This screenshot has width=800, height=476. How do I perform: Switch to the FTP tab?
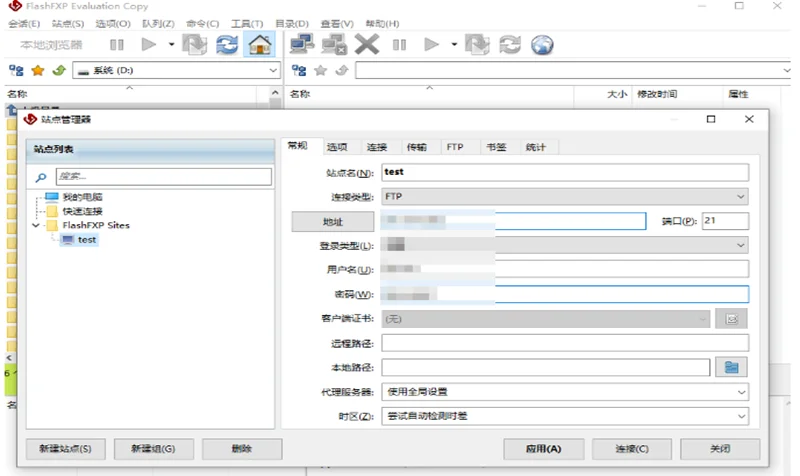[x=455, y=147]
